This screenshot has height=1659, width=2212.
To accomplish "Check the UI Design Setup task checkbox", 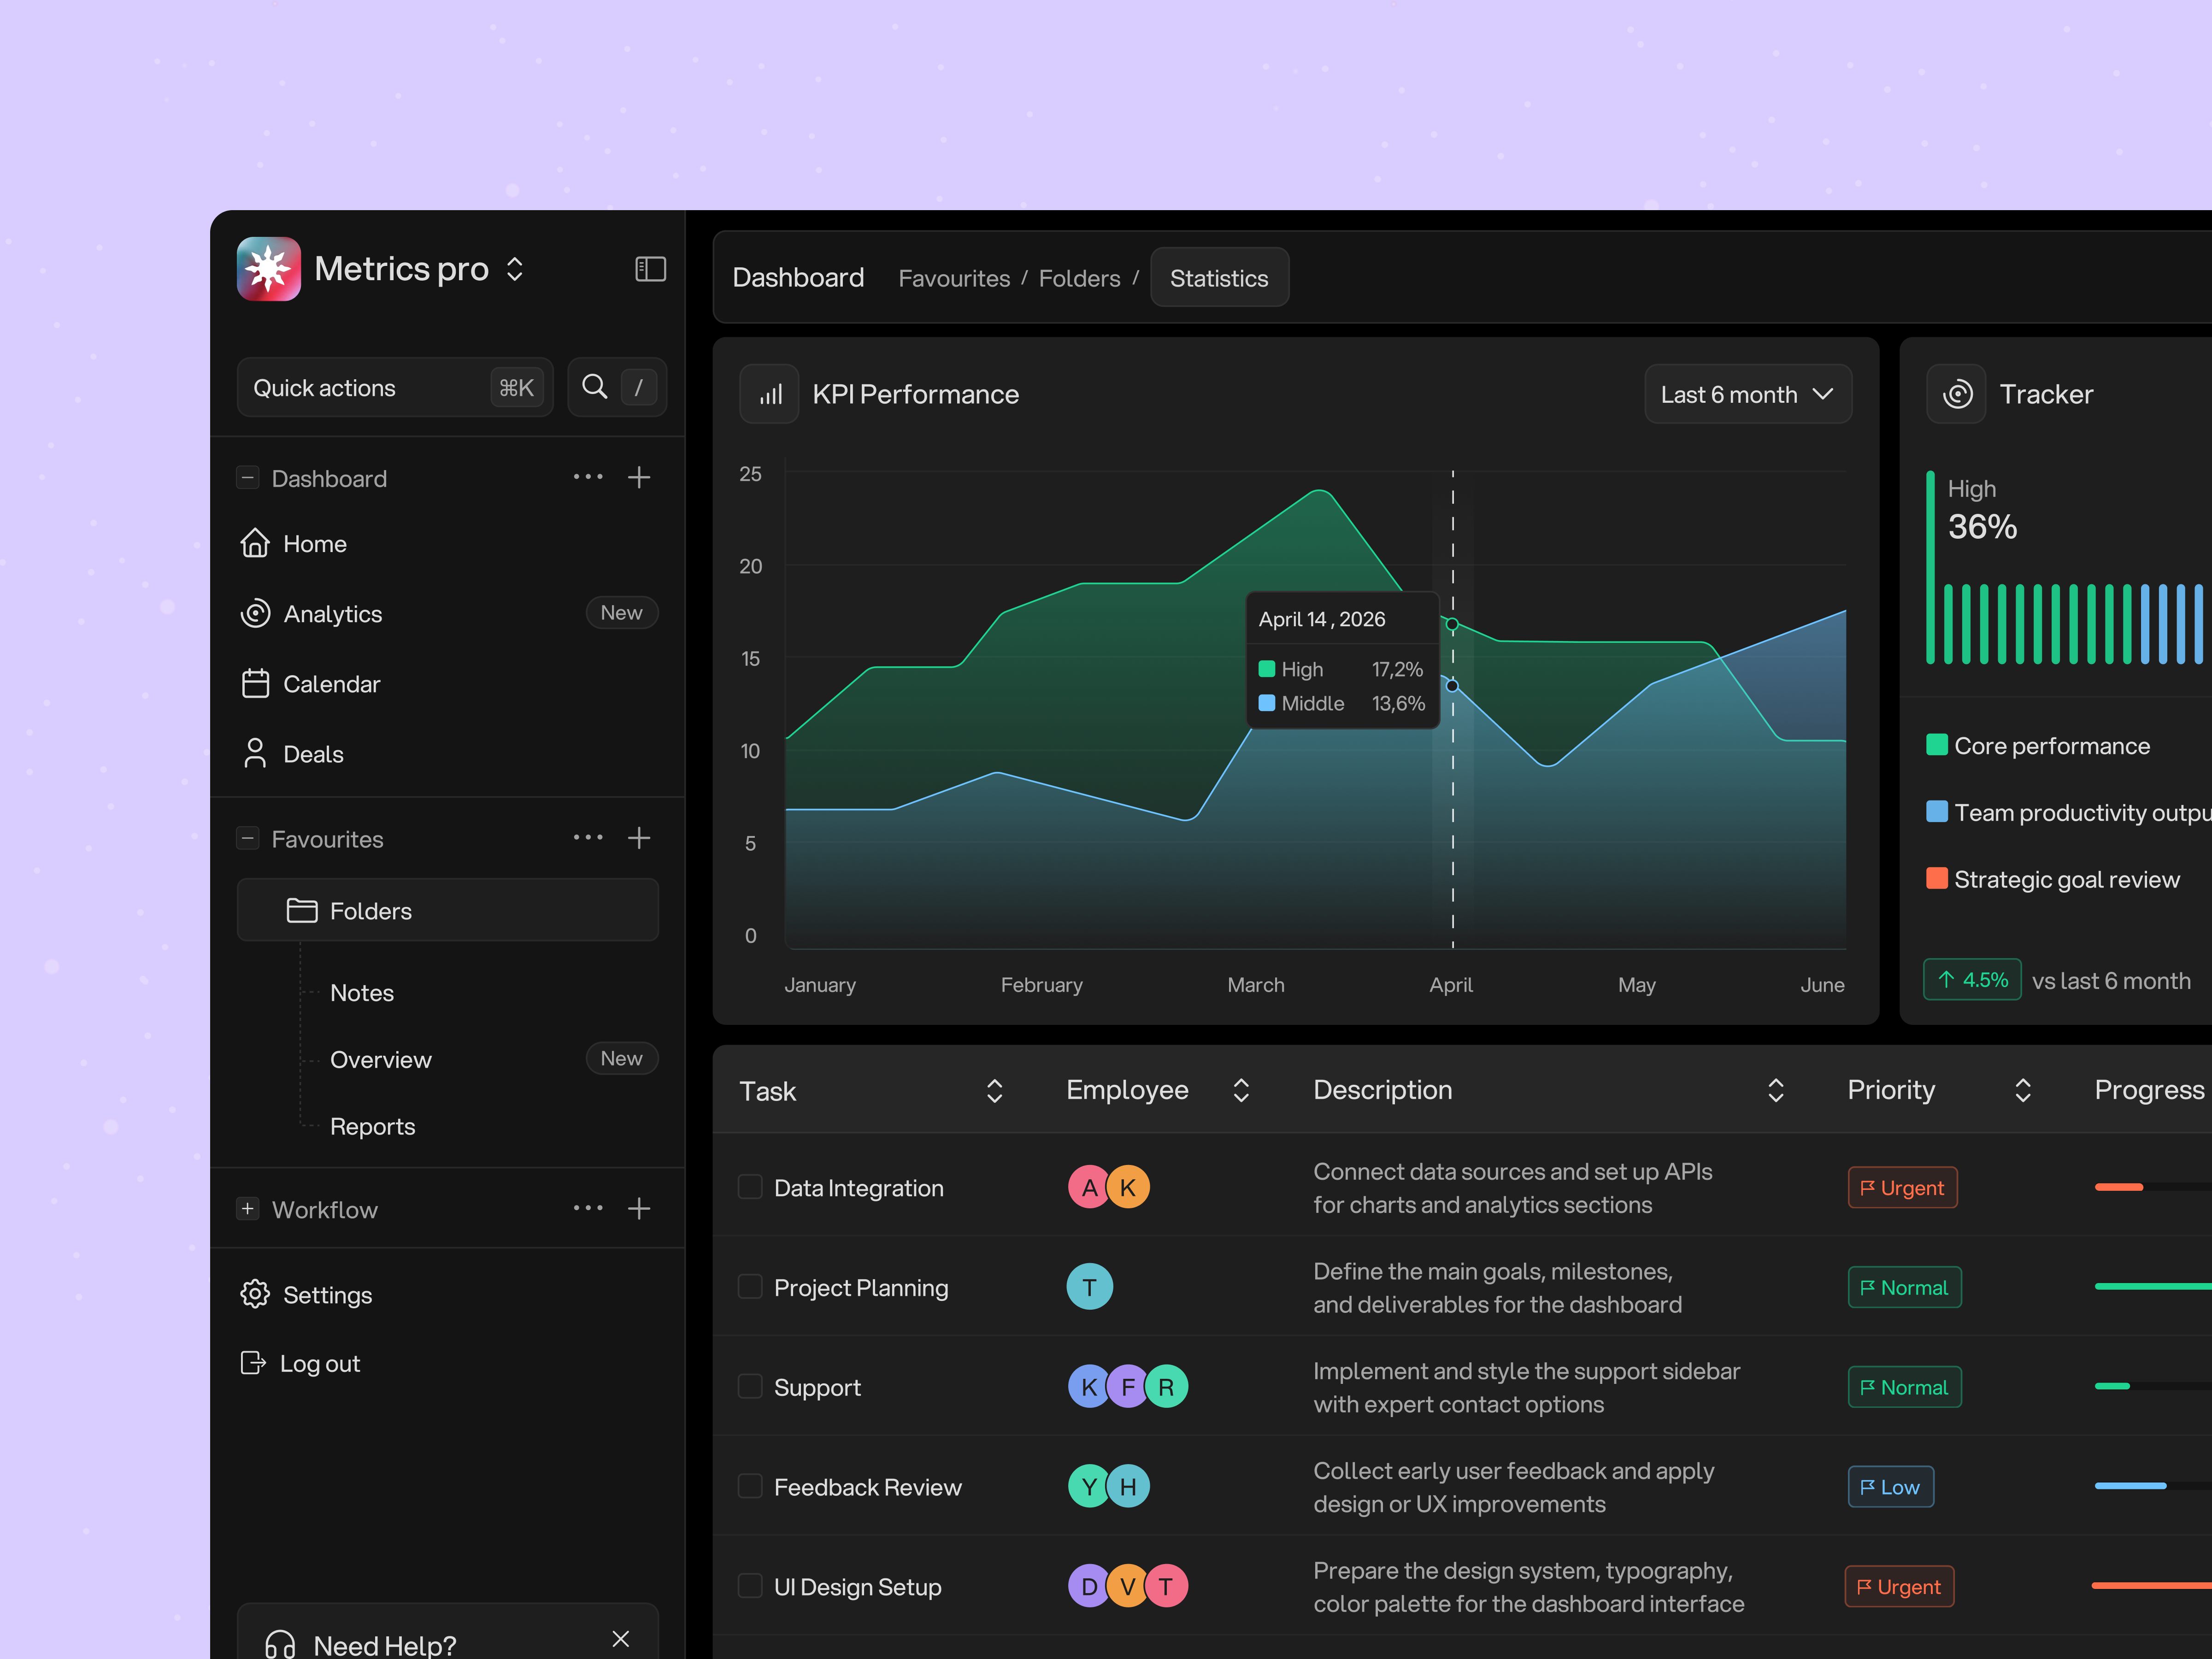I will click(x=749, y=1587).
